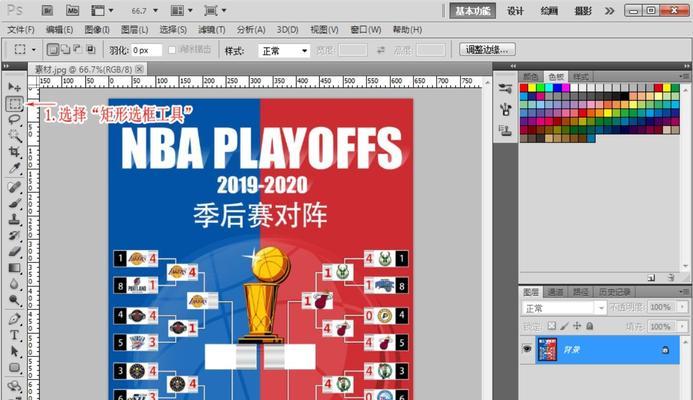The height and width of the screenshot is (400, 693).
Task: Select the Move tool
Action: (x=14, y=87)
